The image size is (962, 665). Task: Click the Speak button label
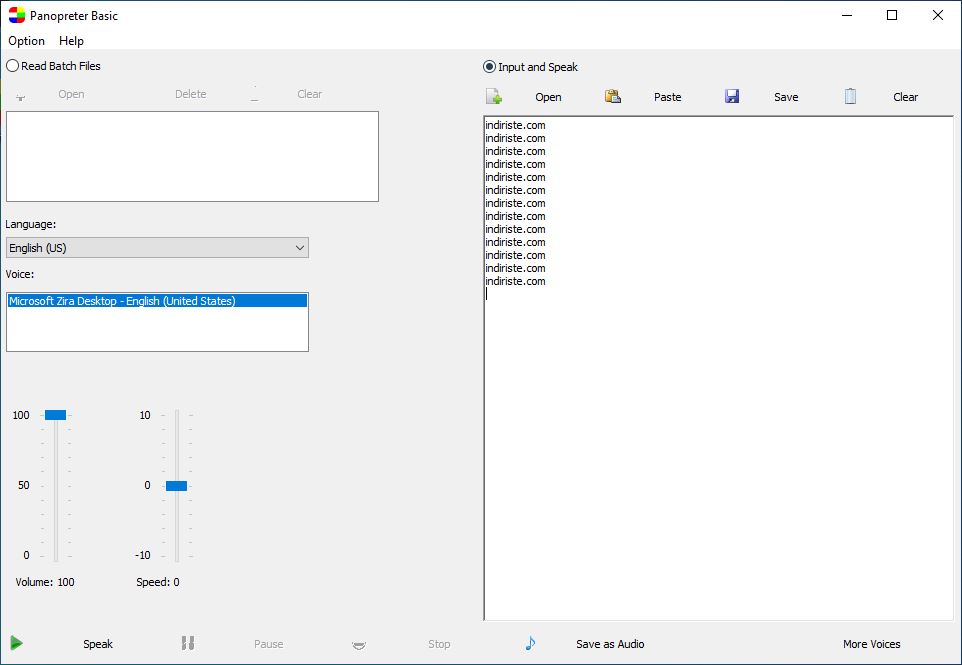click(98, 644)
